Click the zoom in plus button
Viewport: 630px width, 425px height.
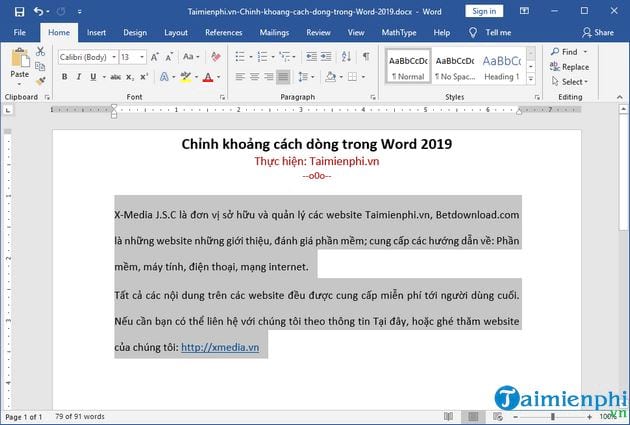[x=589, y=417]
